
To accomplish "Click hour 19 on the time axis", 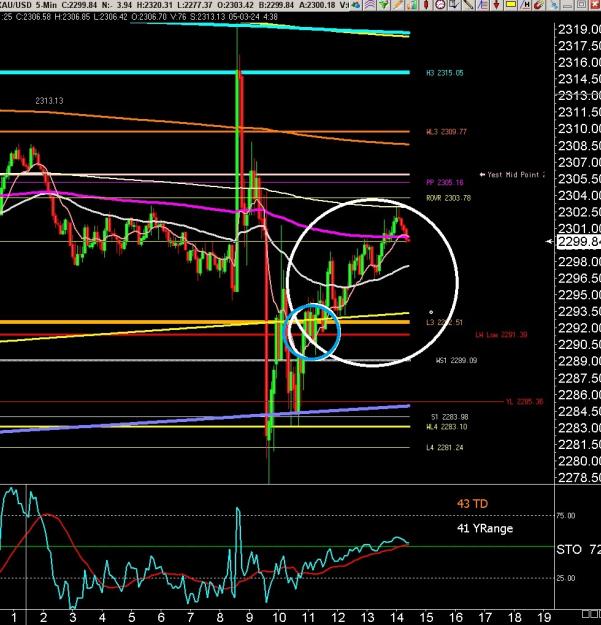I will pos(544,617).
